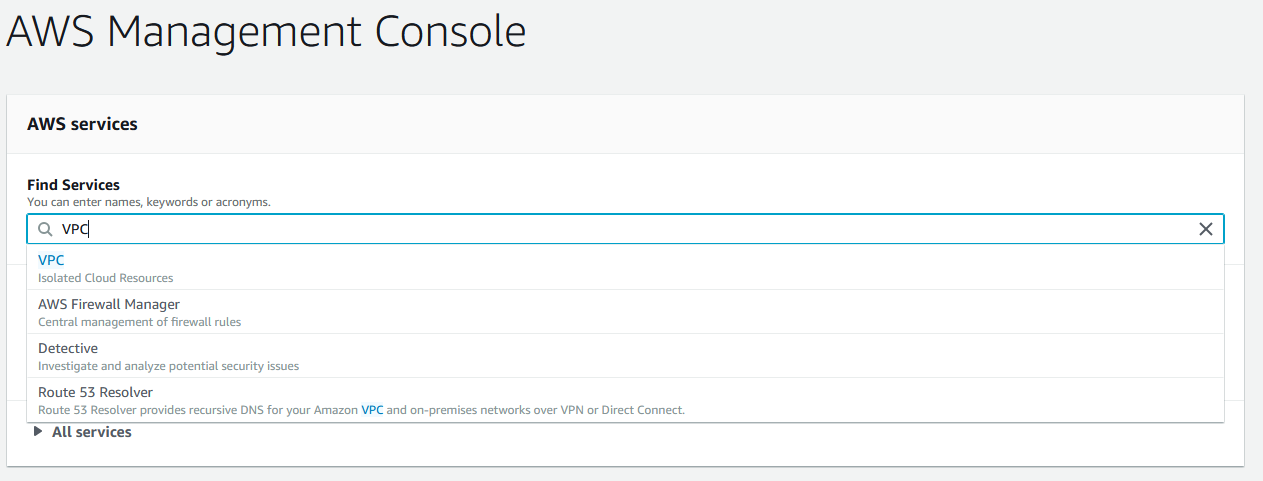Click the "Find Services" label

click(x=73, y=185)
